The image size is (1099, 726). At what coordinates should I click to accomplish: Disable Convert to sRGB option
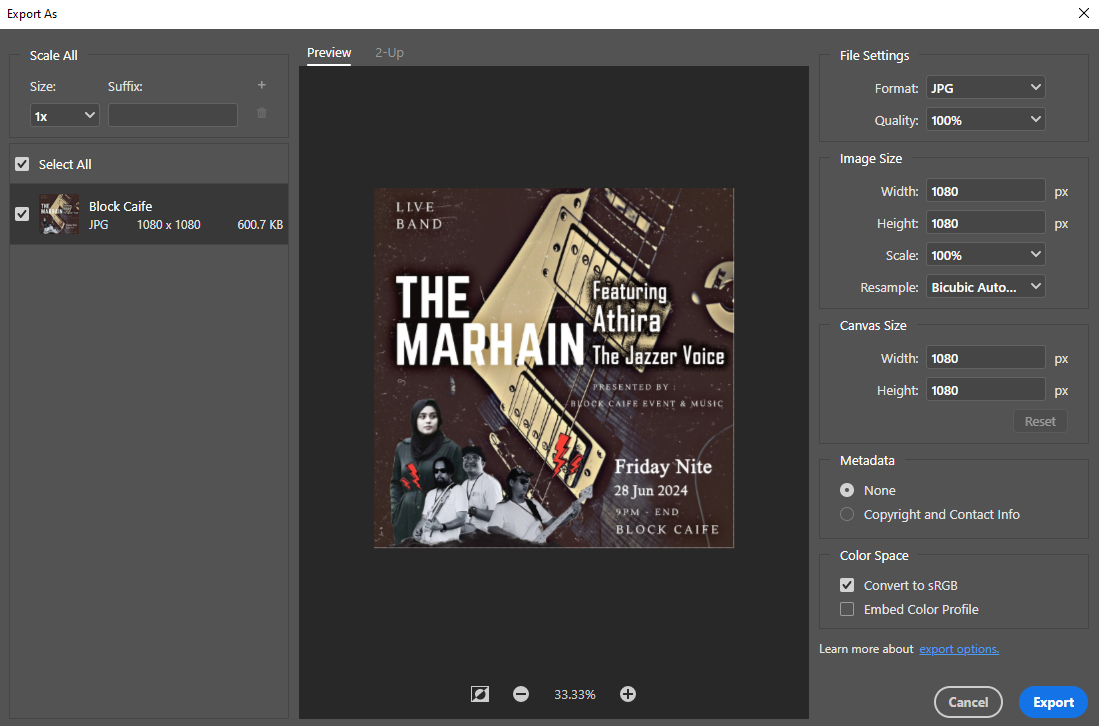[x=847, y=585]
